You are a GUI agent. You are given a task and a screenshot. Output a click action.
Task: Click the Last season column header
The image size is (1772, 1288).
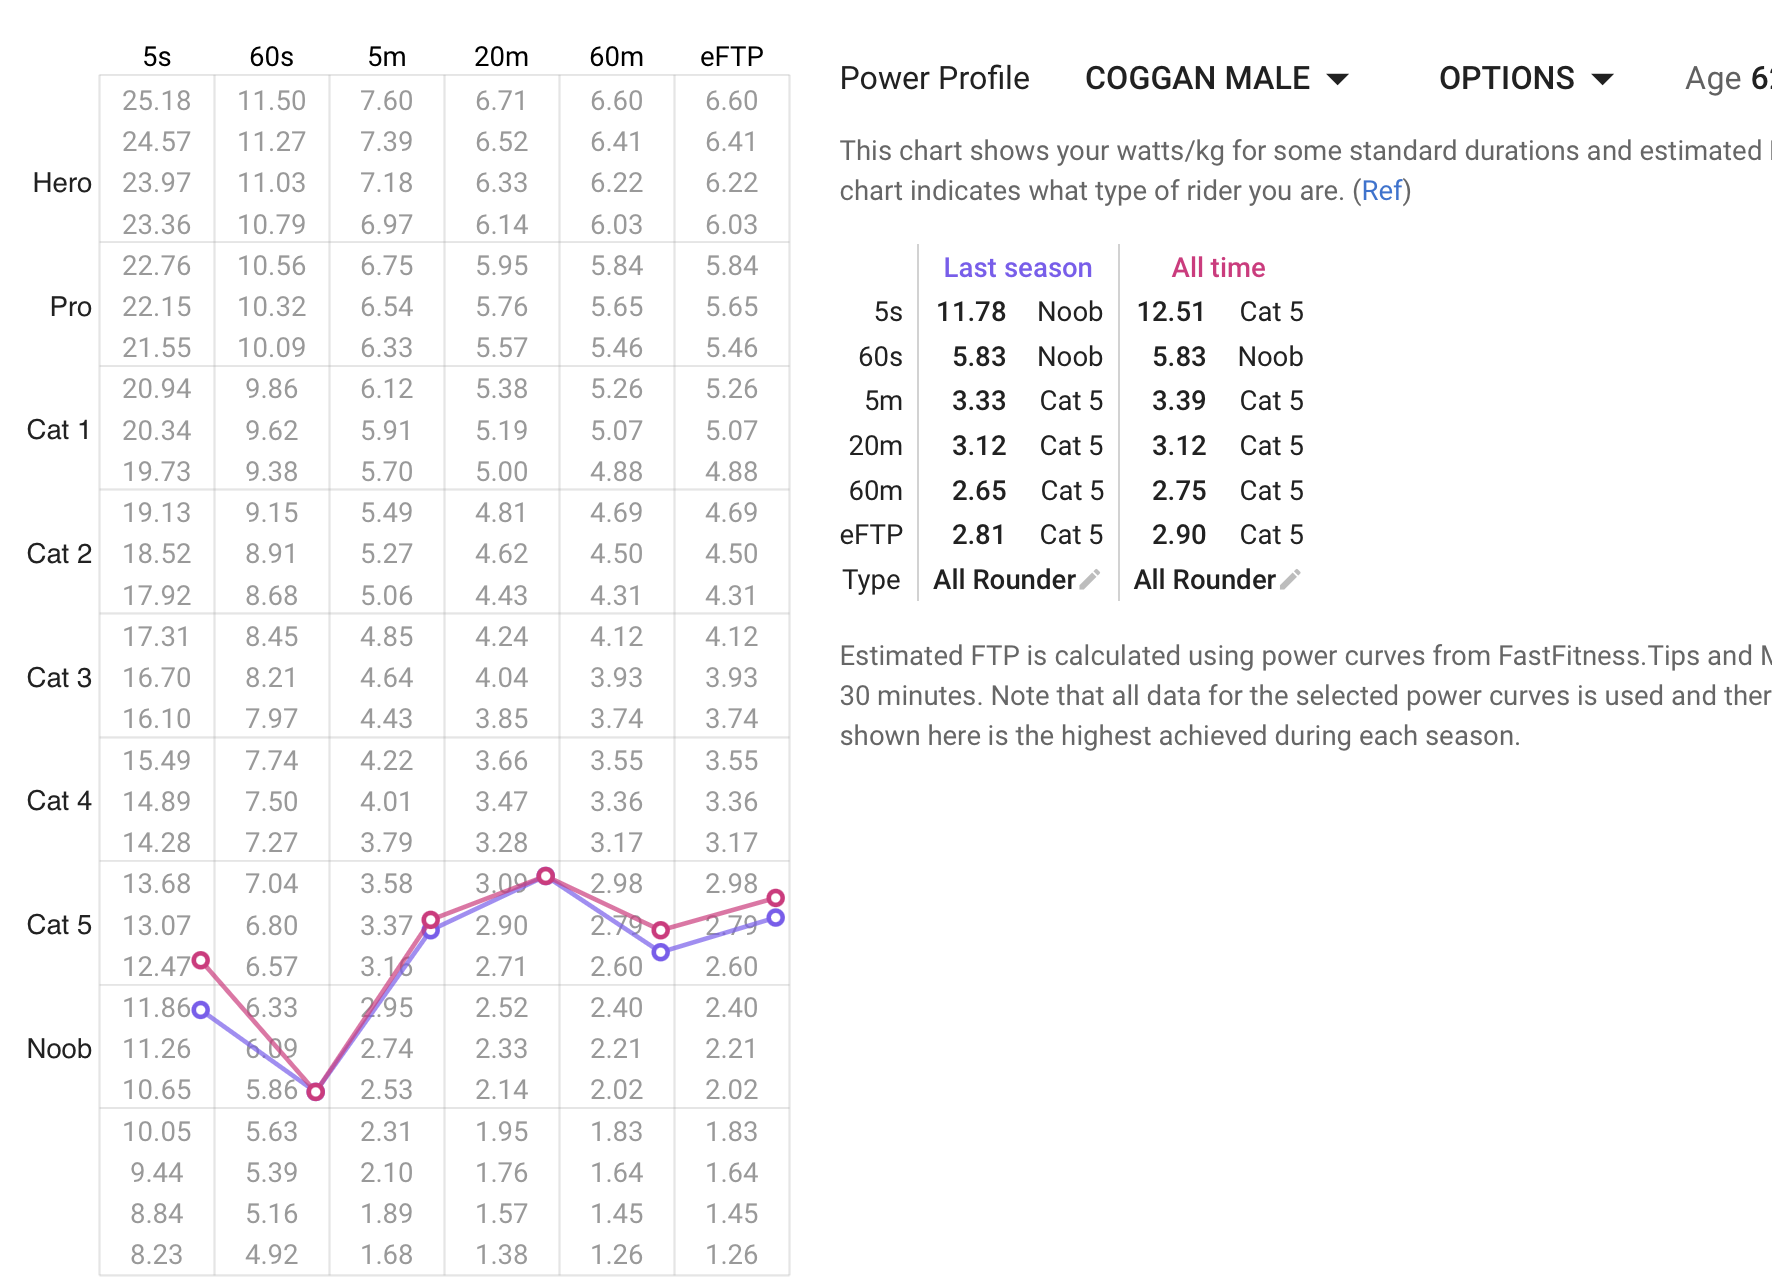coord(1017,268)
